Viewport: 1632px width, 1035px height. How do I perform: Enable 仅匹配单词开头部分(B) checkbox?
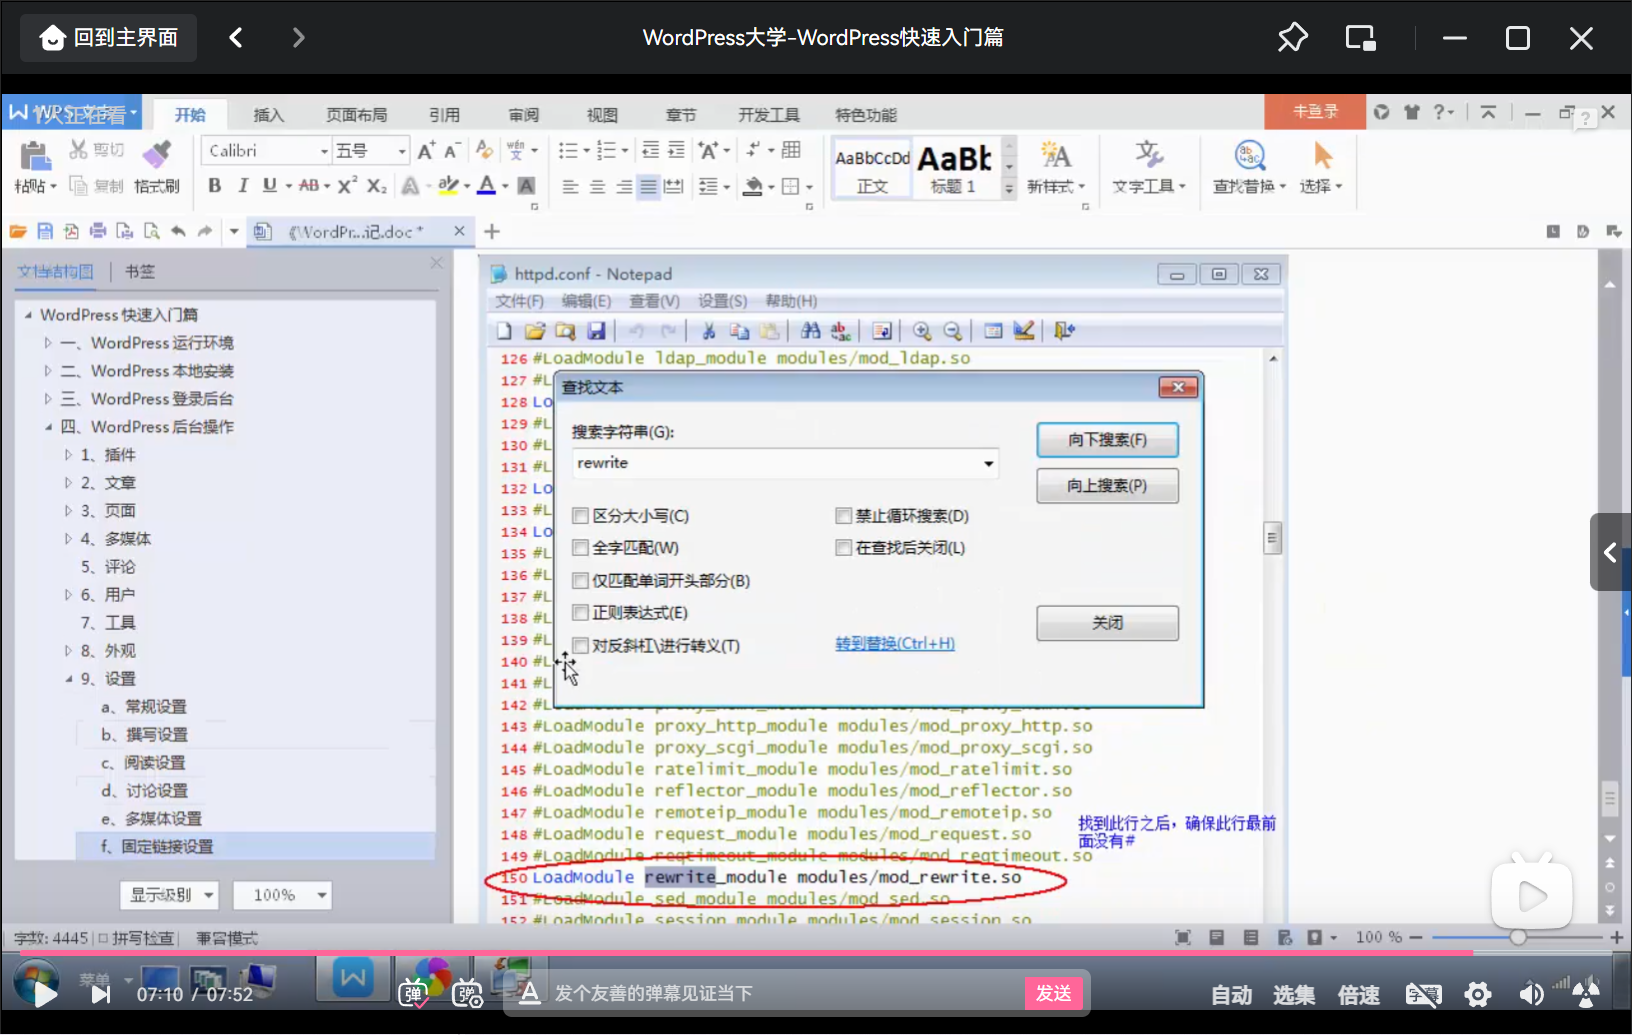click(580, 581)
